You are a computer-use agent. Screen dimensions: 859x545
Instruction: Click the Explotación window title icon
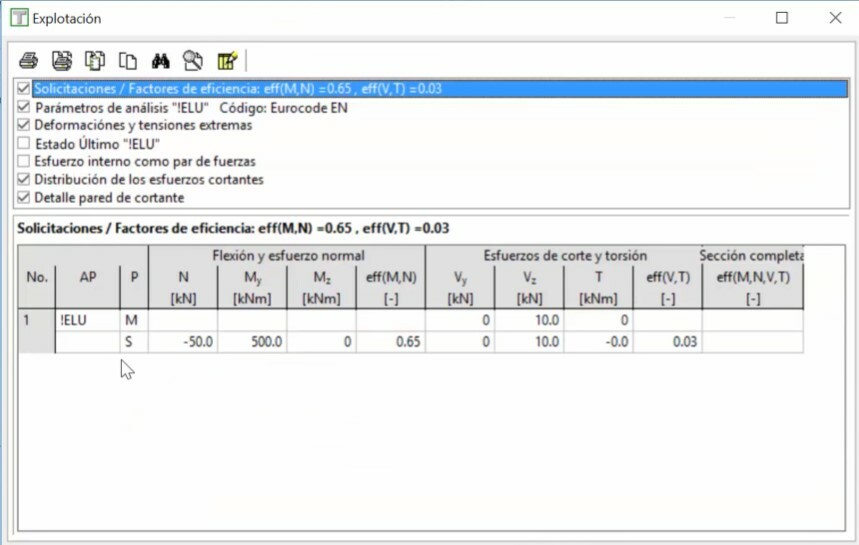pyautogui.click(x=18, y=18)
